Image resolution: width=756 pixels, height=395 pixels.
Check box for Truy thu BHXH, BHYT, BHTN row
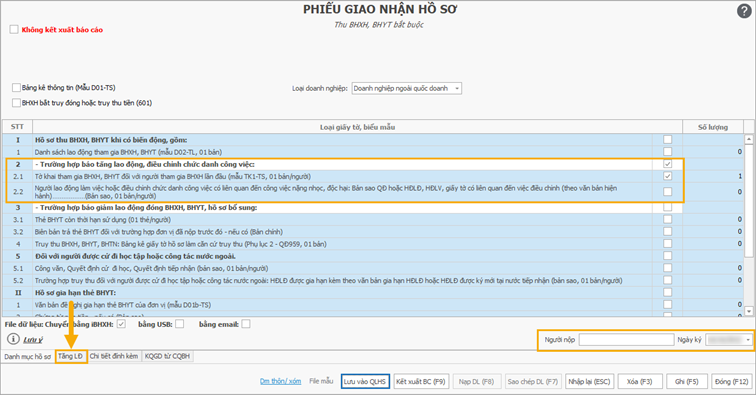[667, 244]
